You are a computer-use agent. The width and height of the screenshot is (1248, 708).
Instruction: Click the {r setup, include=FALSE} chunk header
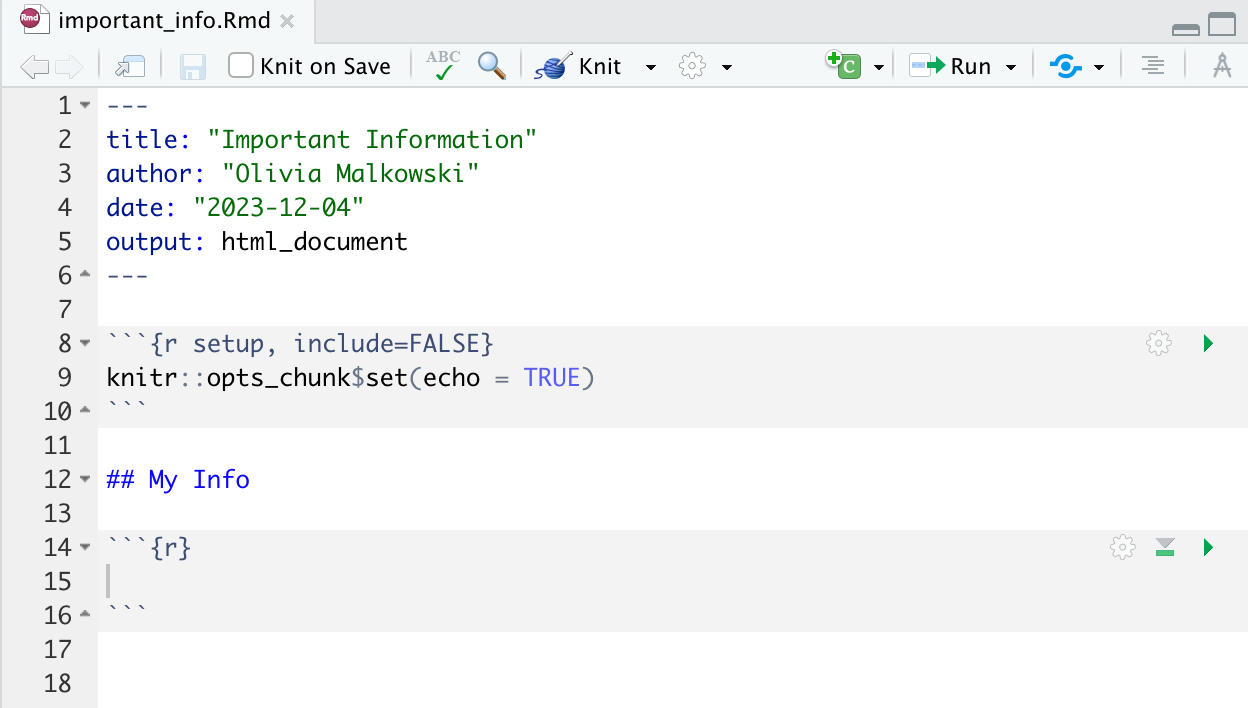click(300, 343)
